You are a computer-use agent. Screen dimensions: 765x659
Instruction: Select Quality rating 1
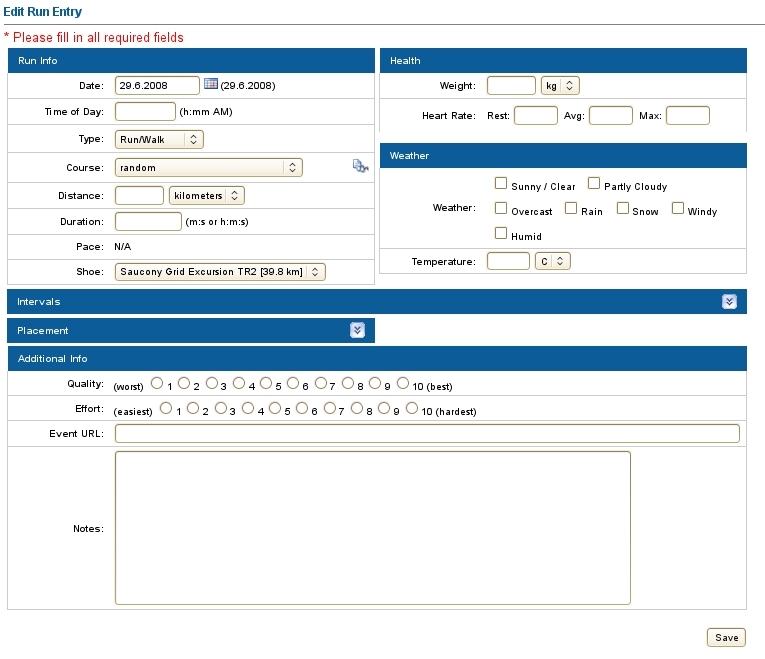157,383
